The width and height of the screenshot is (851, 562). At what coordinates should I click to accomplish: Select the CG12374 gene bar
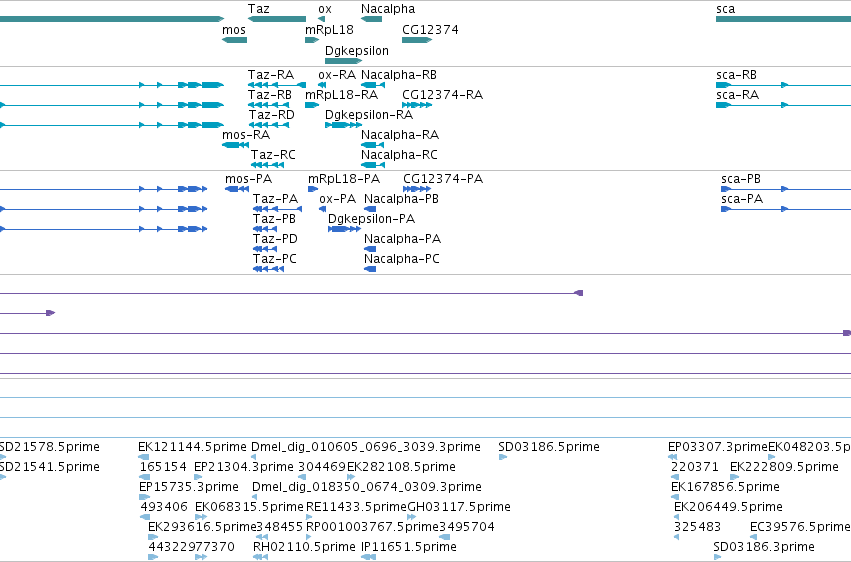pos(417,40)
